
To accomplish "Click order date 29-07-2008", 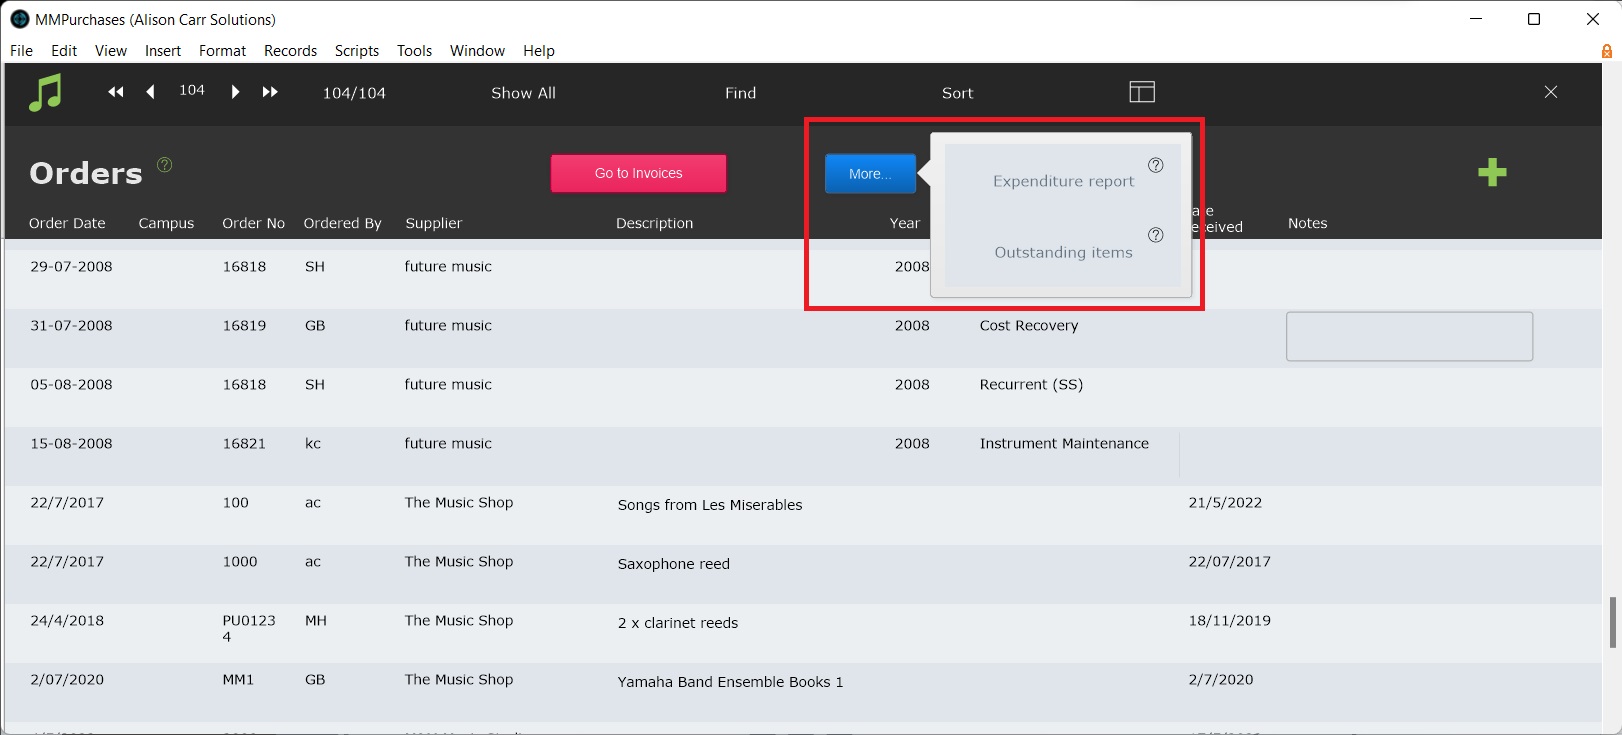I will click(71, 266).
